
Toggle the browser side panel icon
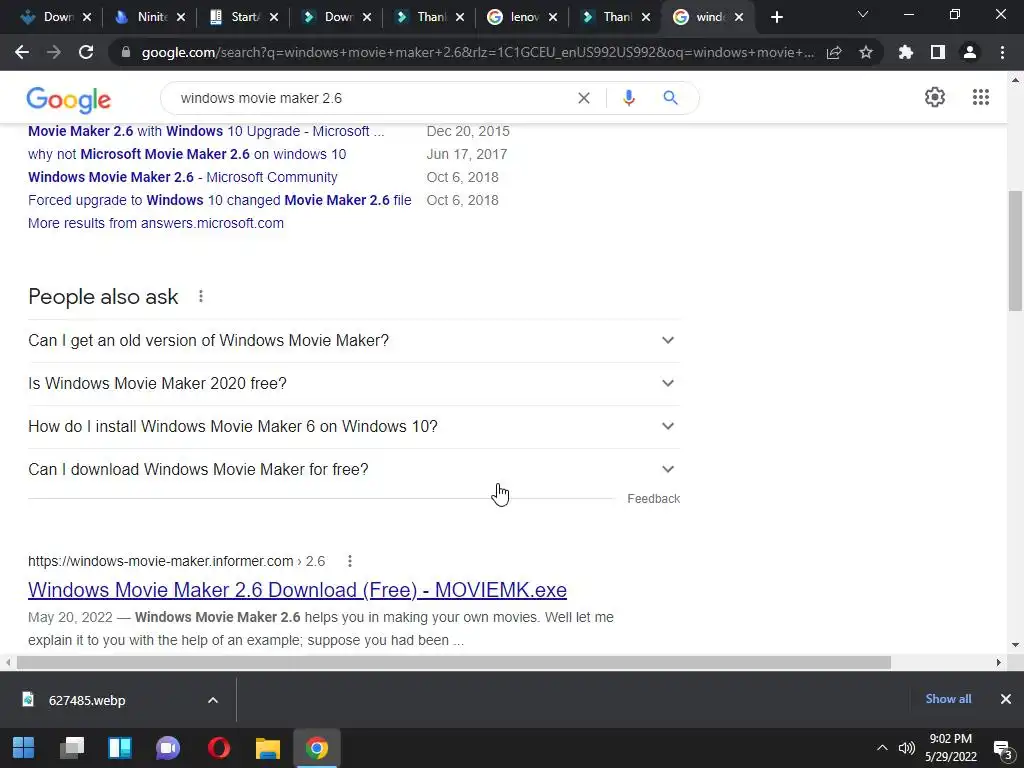pyautogui.click(x=938, y=52)
